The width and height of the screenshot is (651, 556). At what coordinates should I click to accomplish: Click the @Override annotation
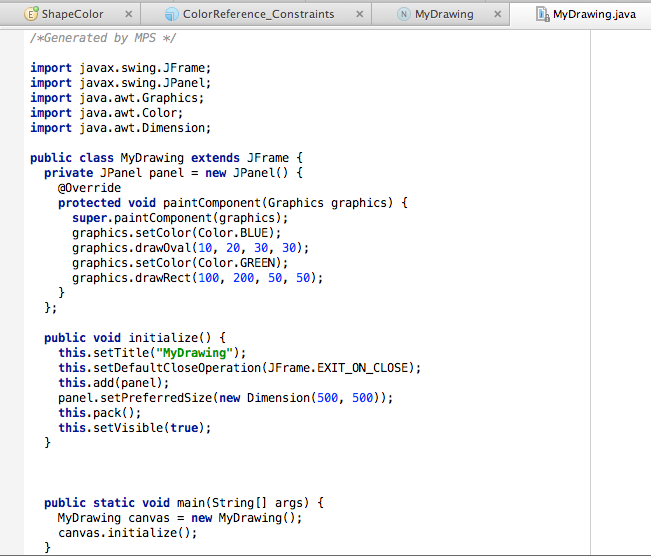click(x=89, y=188)
